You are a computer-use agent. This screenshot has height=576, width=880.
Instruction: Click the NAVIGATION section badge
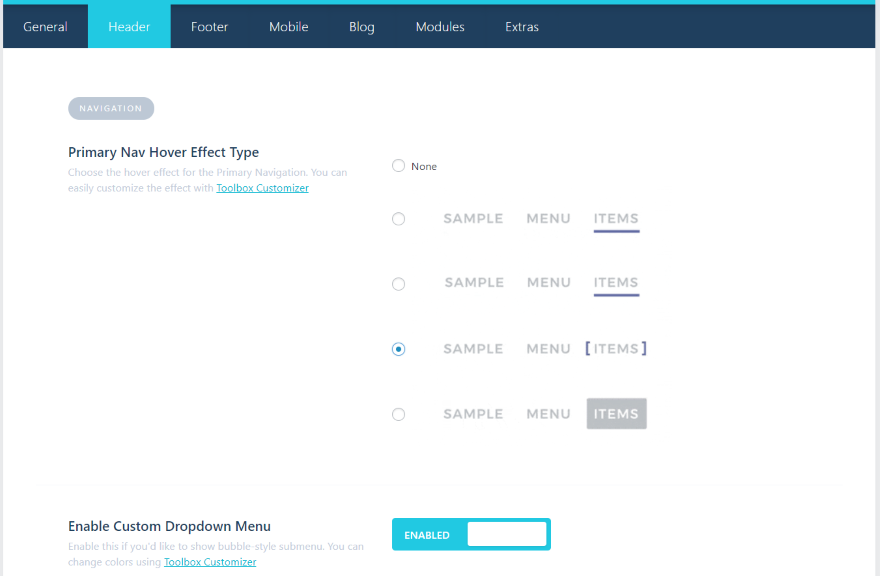[x=111, y=108]
